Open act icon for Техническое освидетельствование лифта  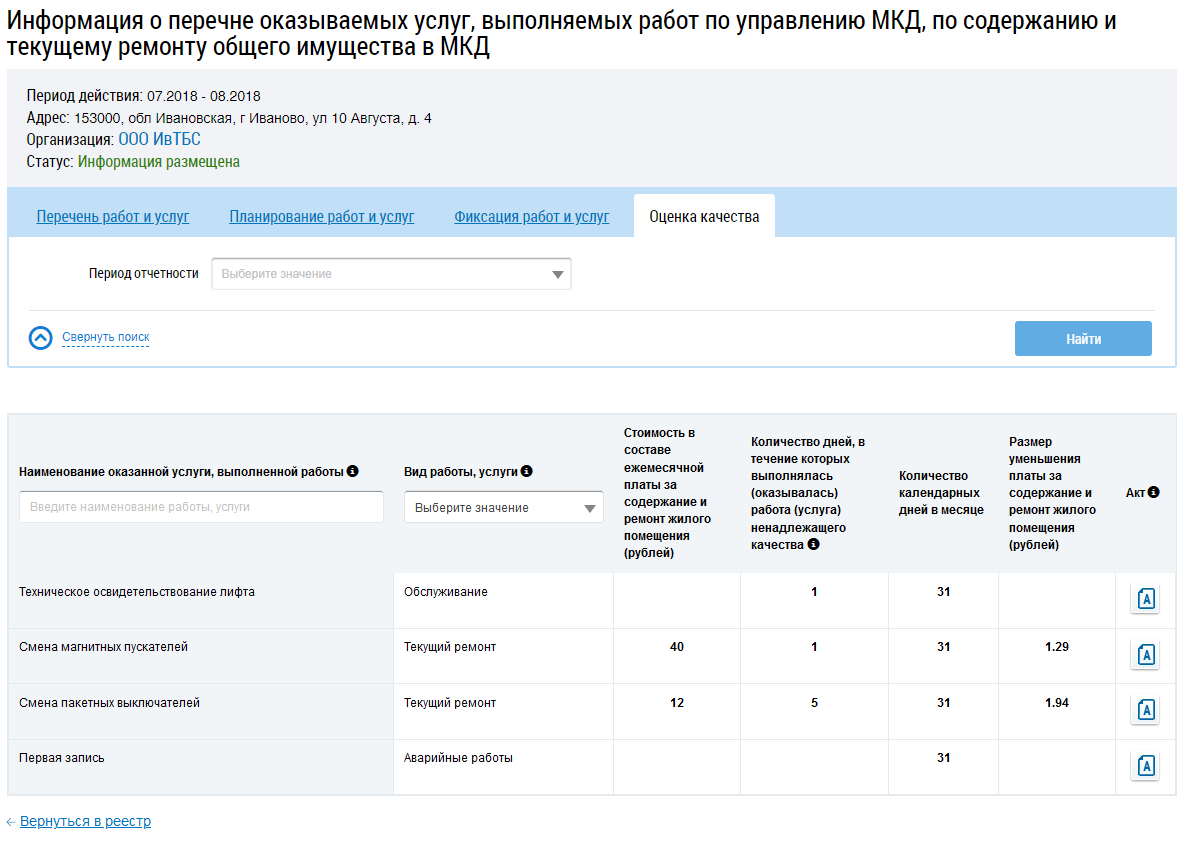tap(1145, 599)
